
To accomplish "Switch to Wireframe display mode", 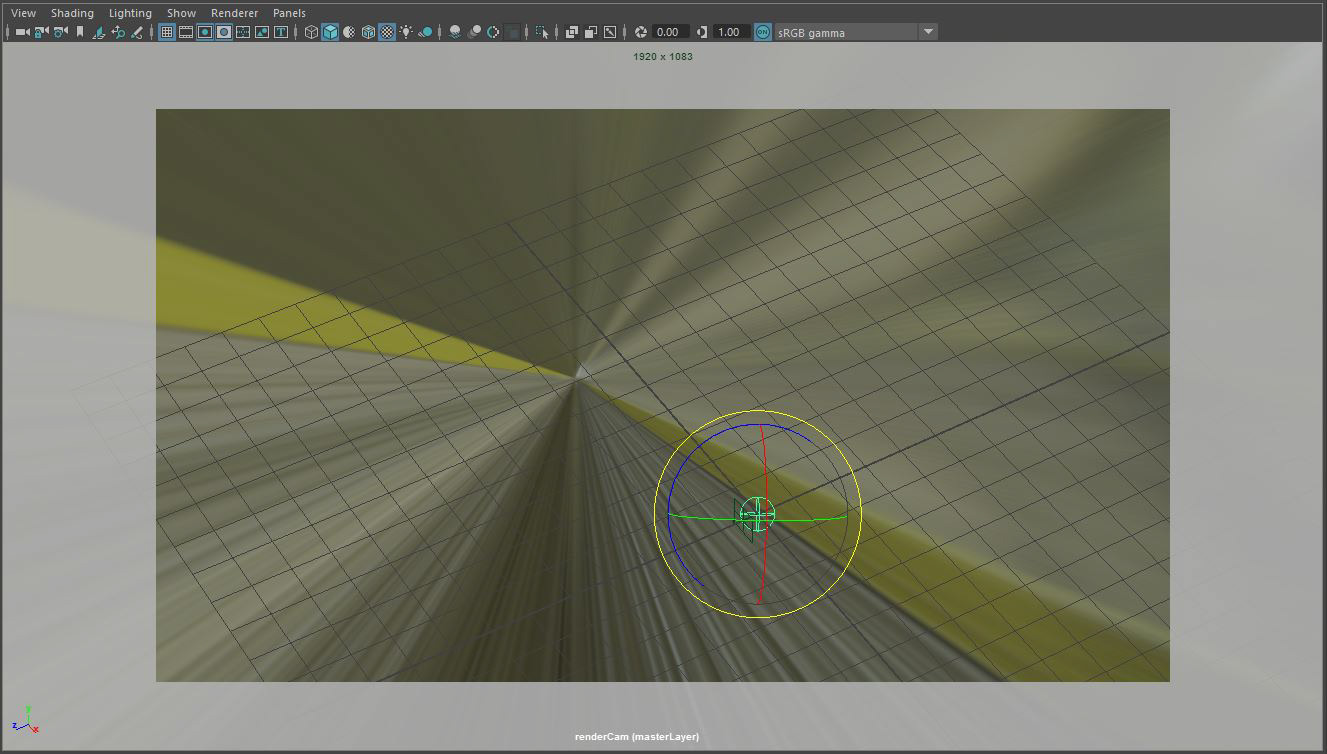I will coord(312,32).
